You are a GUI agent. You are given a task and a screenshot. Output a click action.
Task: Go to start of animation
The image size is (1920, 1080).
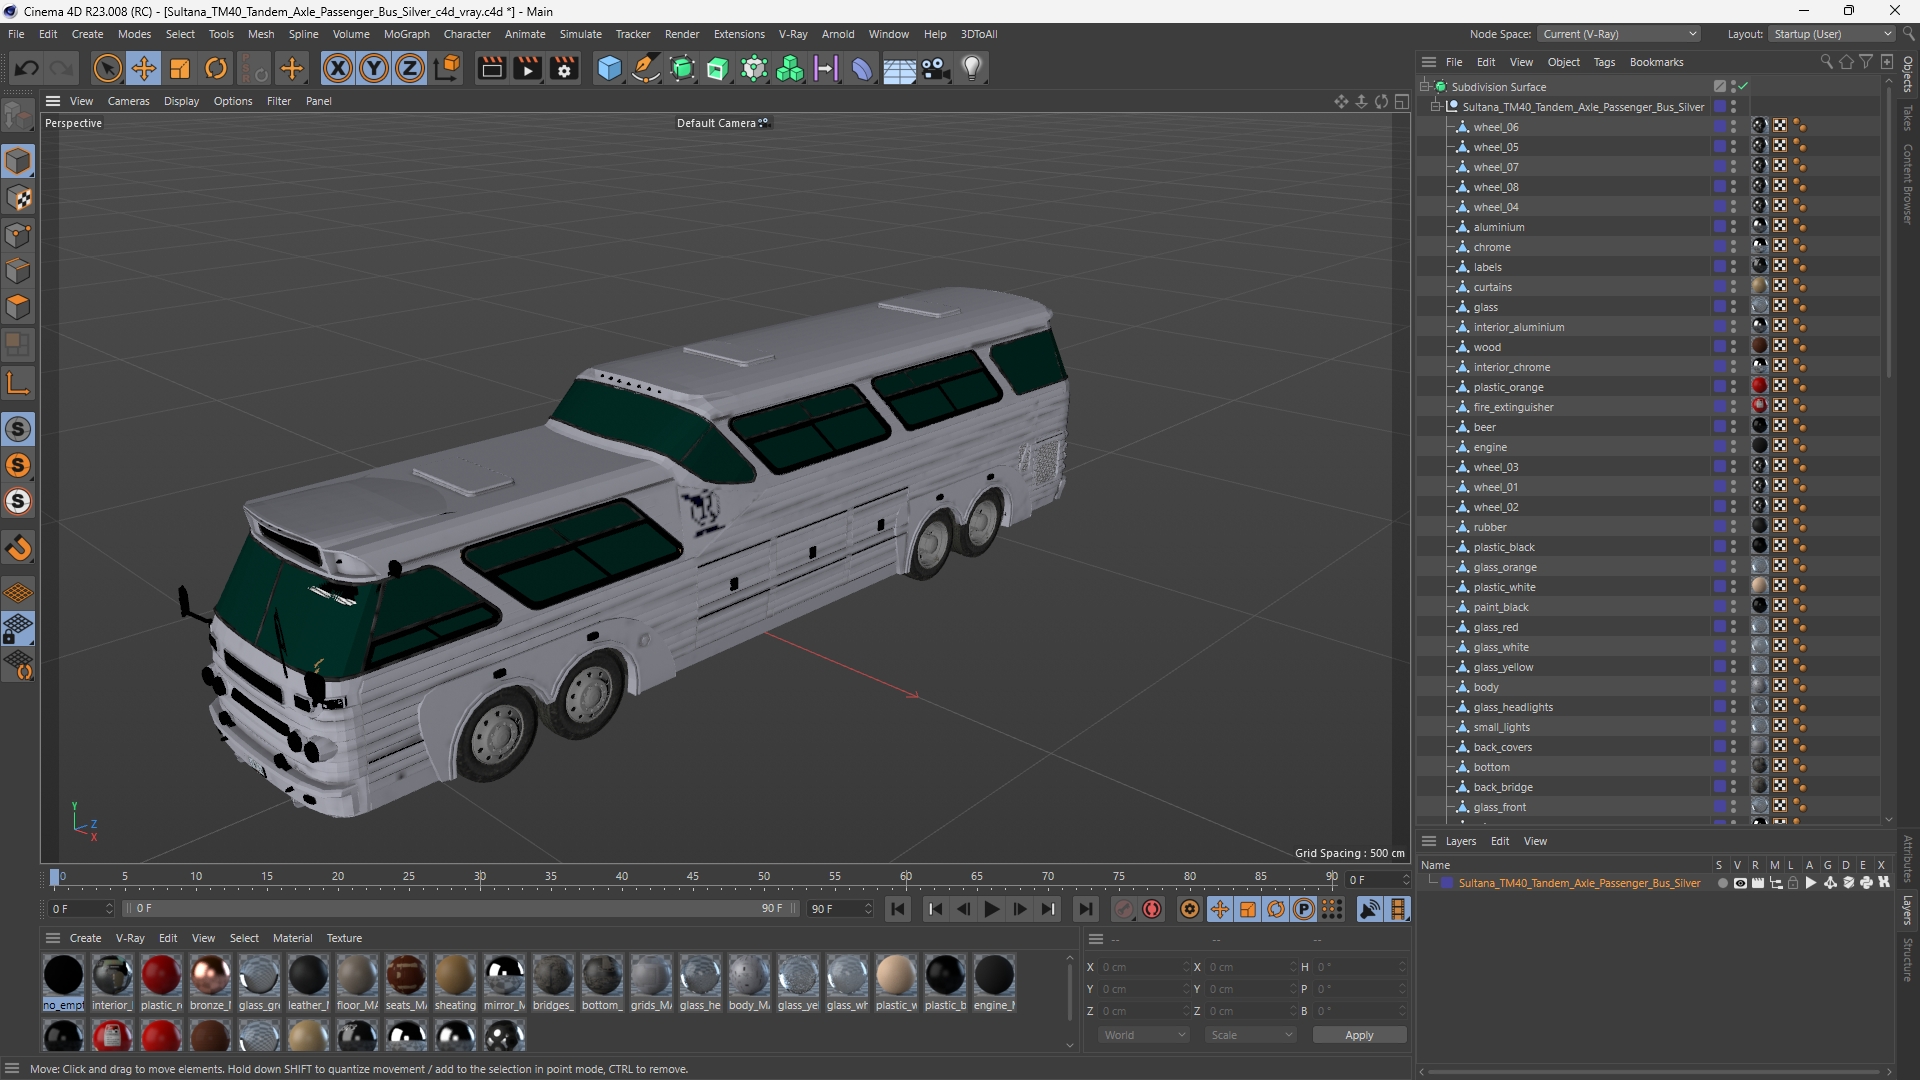point(898,909)
